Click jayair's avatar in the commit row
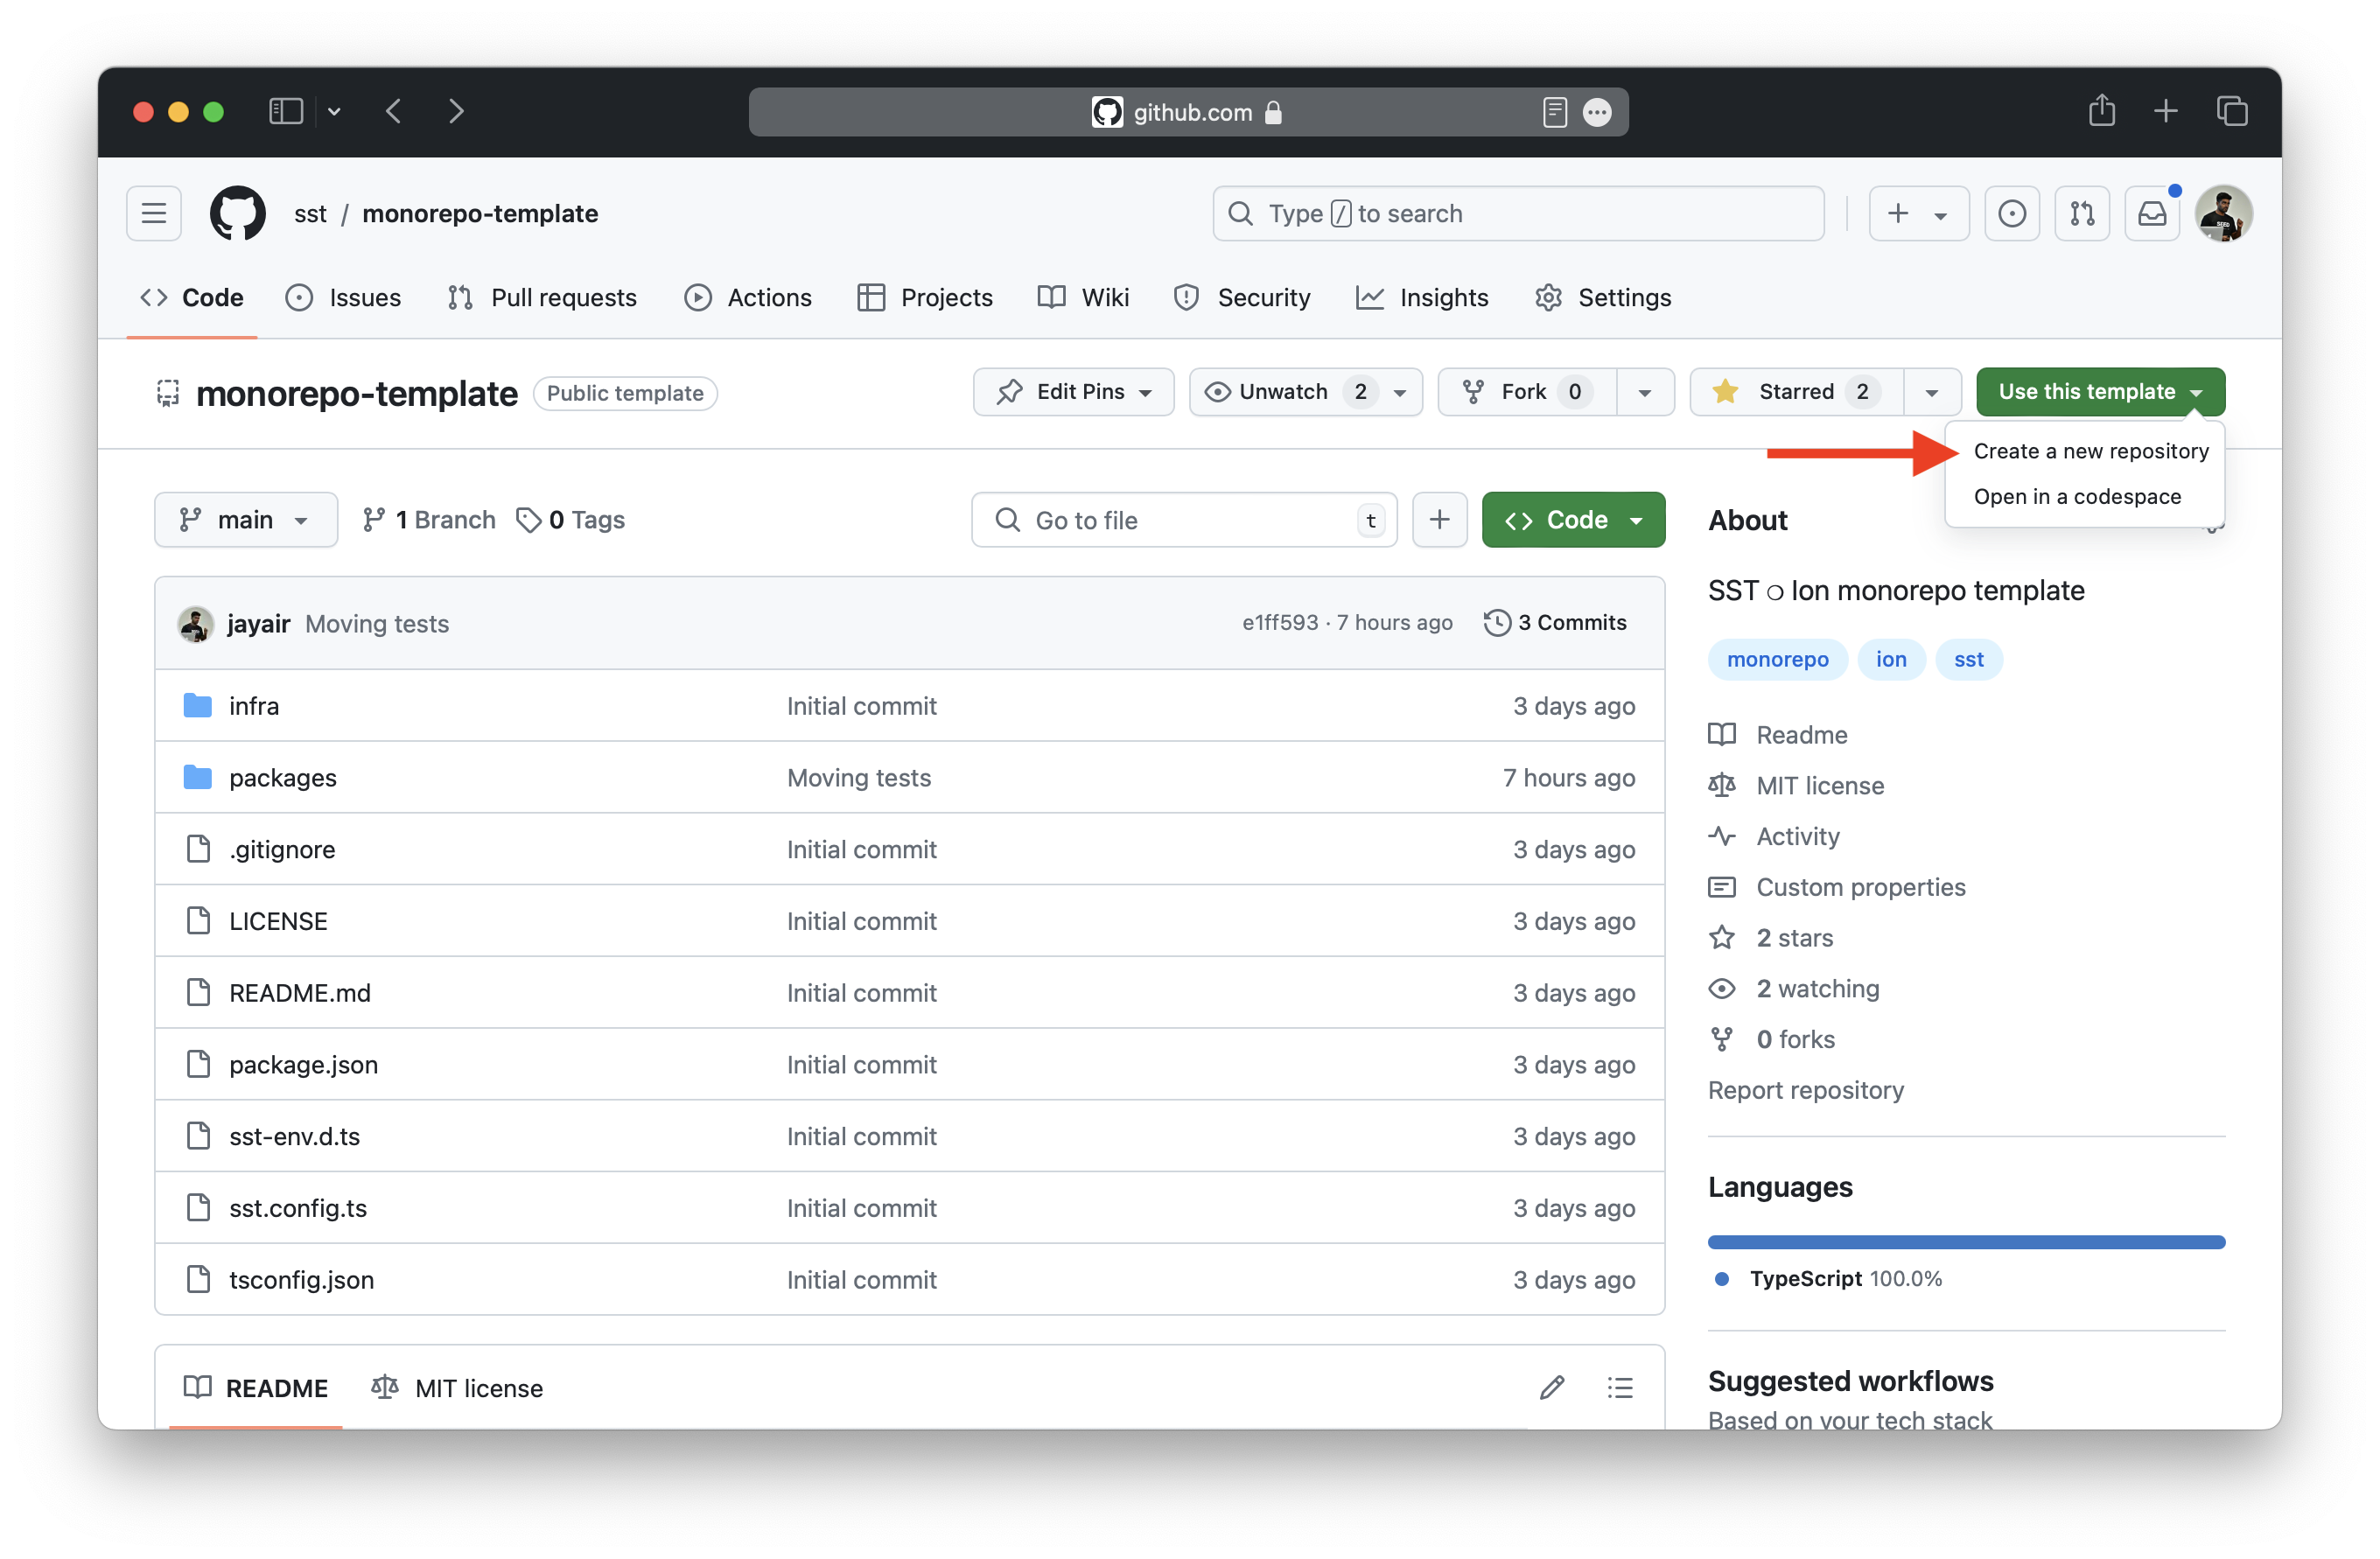The width and height of the screenshot is (2380, 1559). click(x=195, y=623)
